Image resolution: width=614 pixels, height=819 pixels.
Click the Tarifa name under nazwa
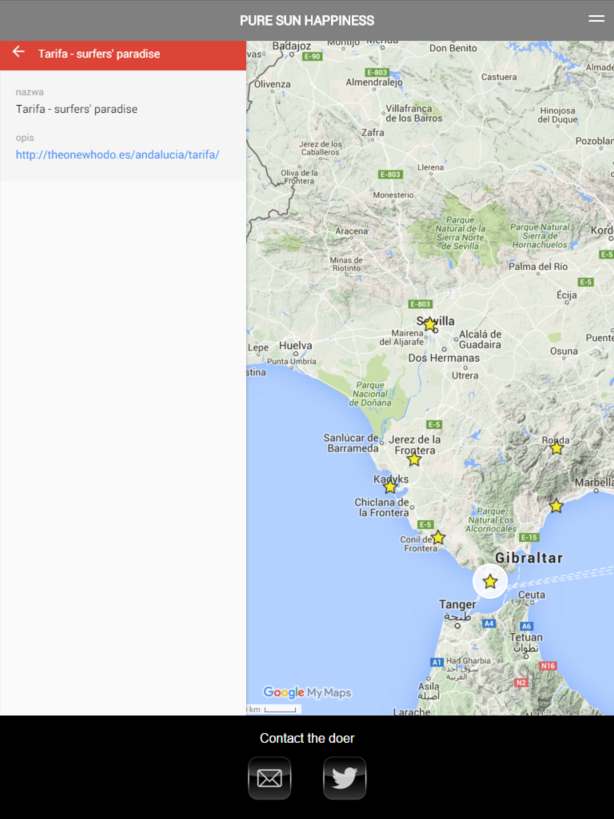(x=77, y=109)
